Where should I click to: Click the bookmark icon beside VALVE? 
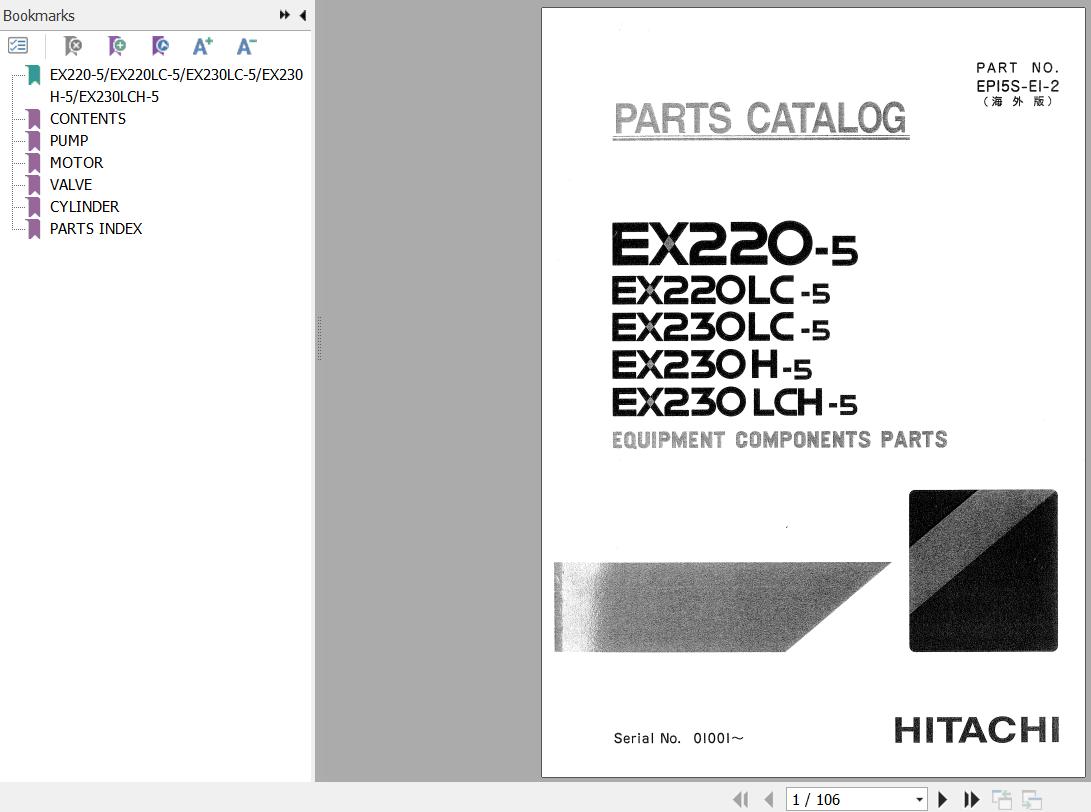(33, 185)
